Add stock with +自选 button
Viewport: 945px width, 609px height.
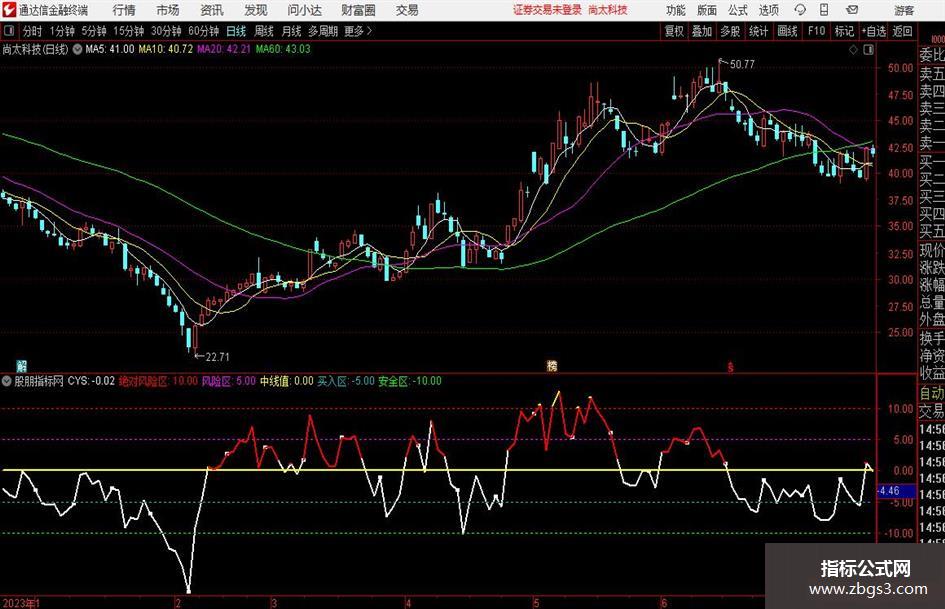873,31
